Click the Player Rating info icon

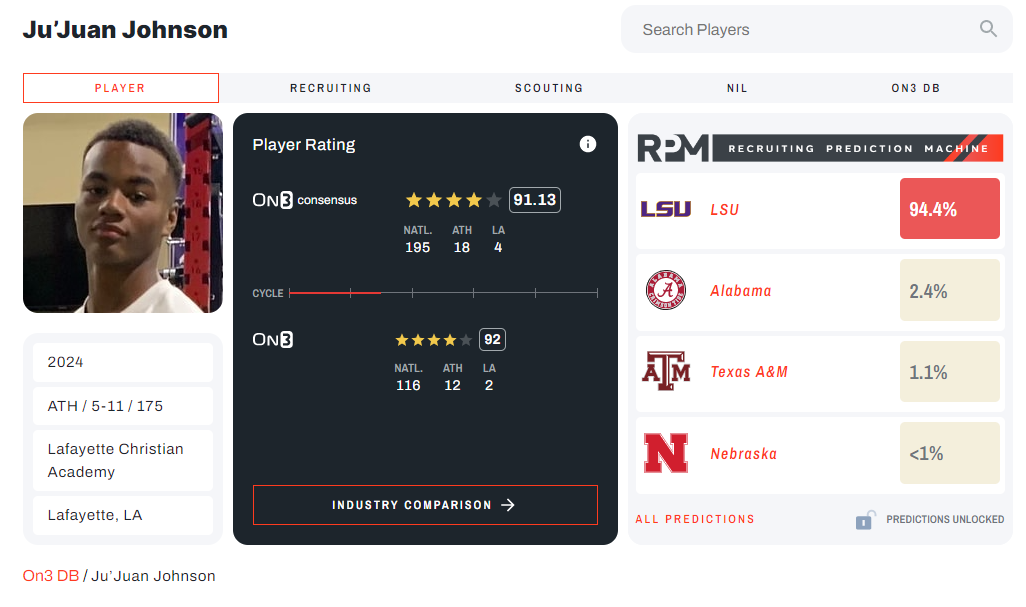(x=588, y=144)
